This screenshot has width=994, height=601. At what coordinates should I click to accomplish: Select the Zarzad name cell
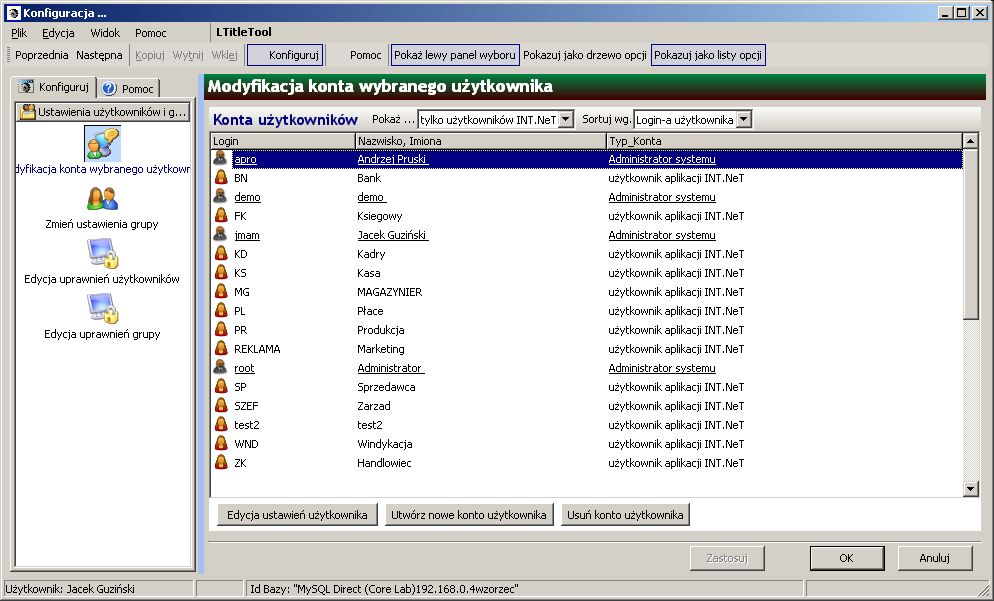(x=373, y=406)
